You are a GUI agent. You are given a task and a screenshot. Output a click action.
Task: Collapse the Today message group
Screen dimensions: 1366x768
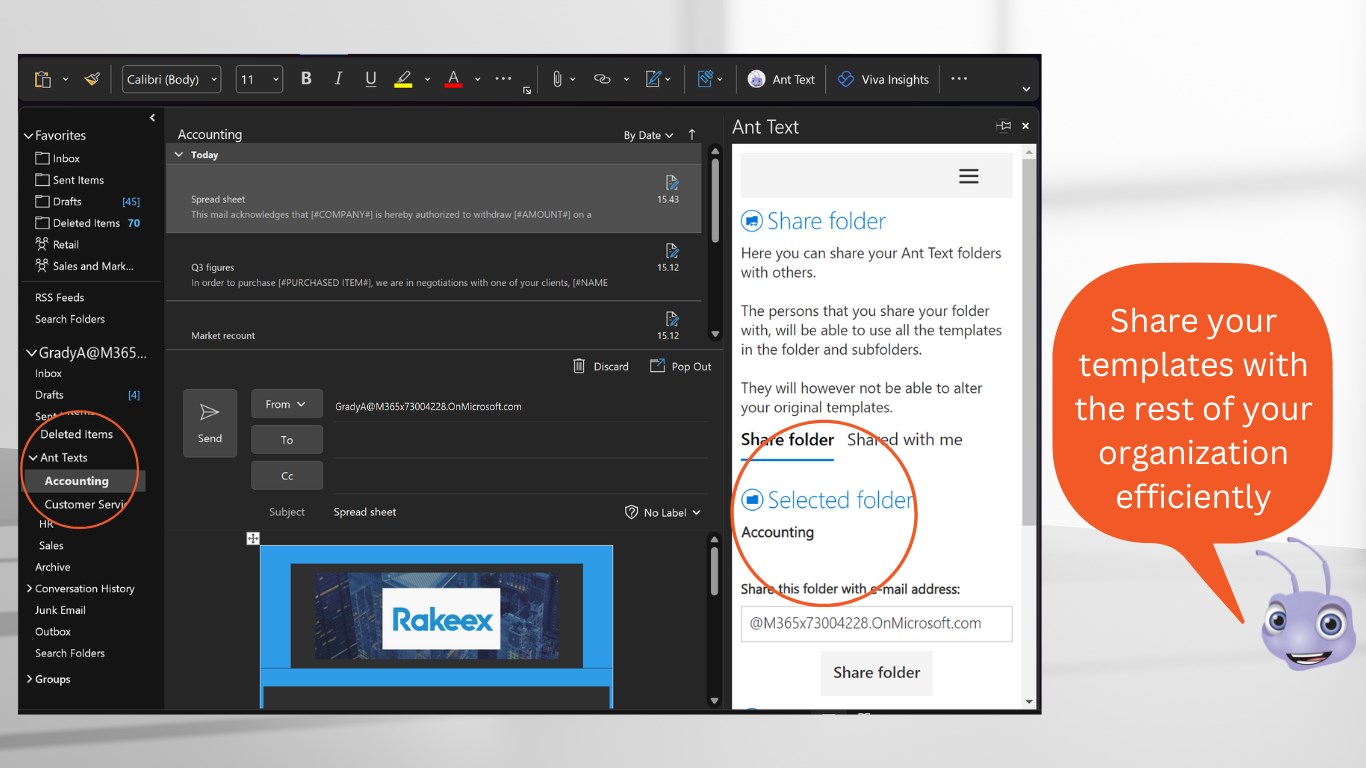179,155
